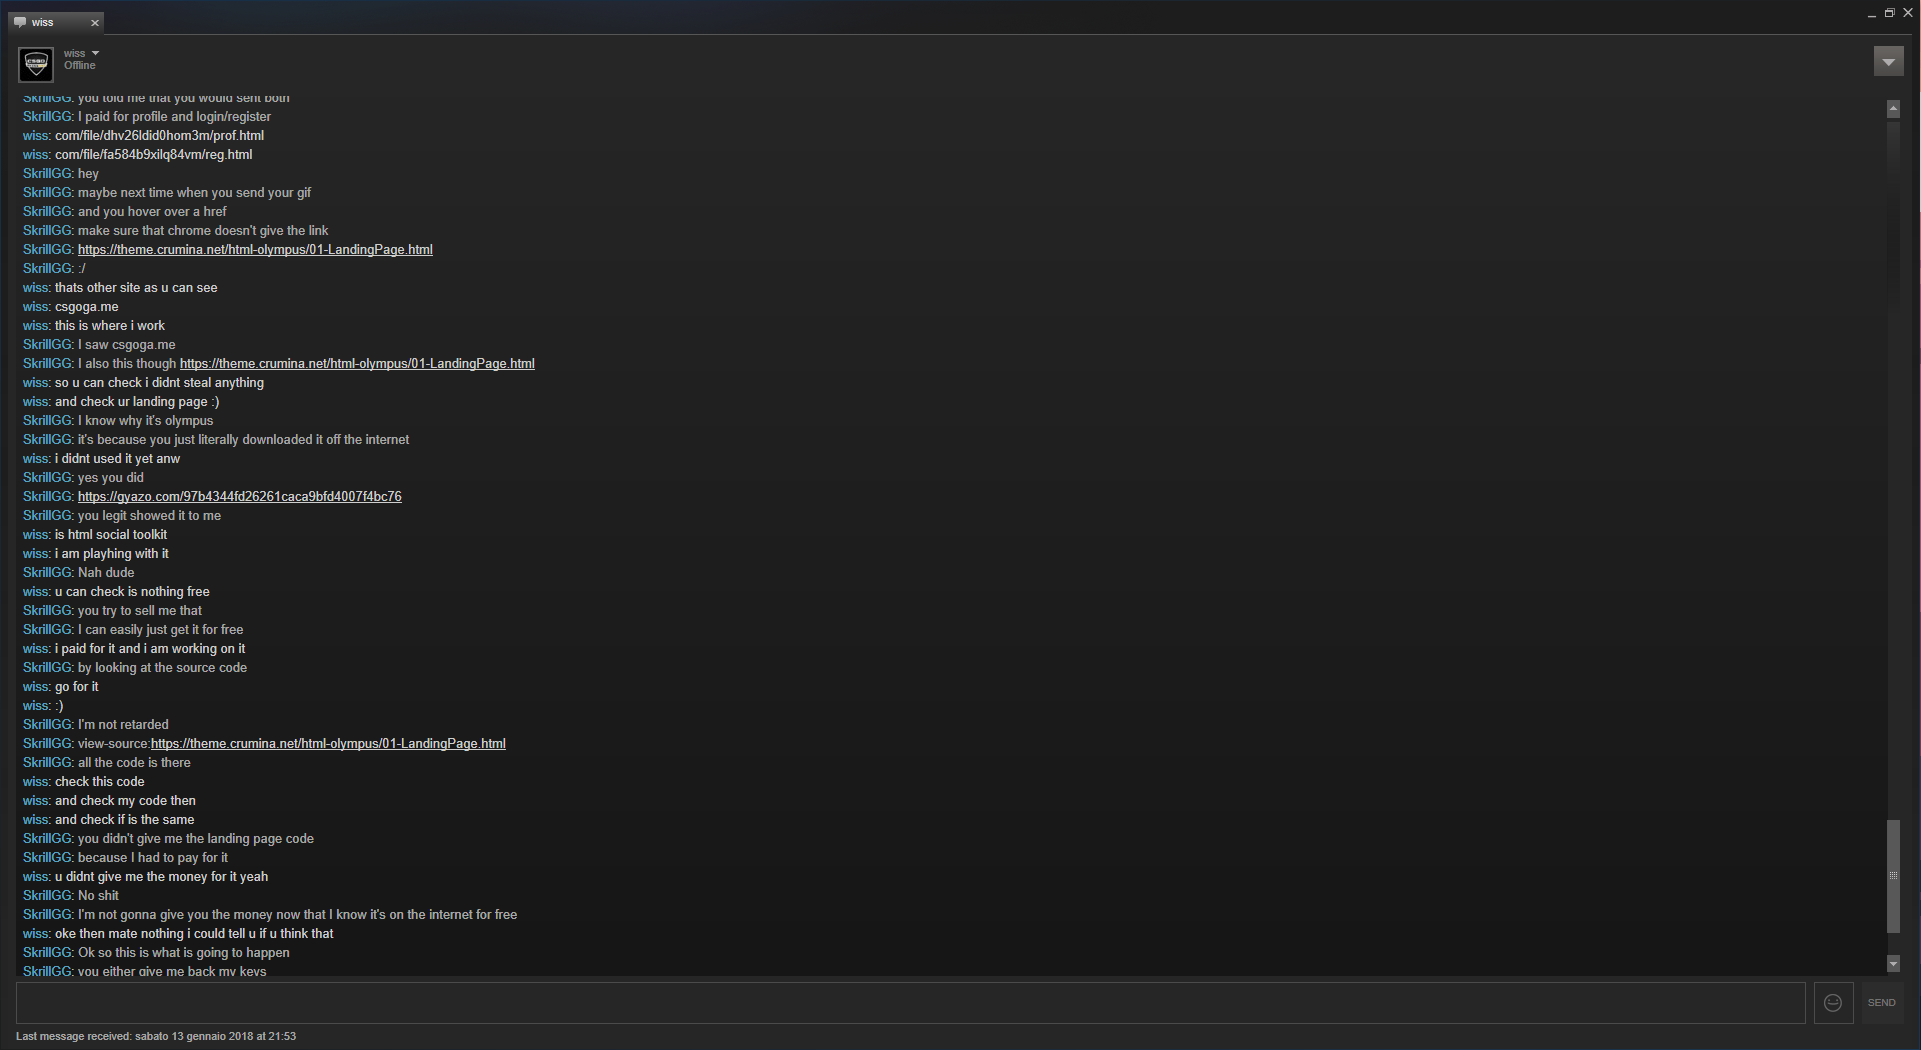Click the scrollbar up arrow
1921x1050 pixels.
point(1893,109)
